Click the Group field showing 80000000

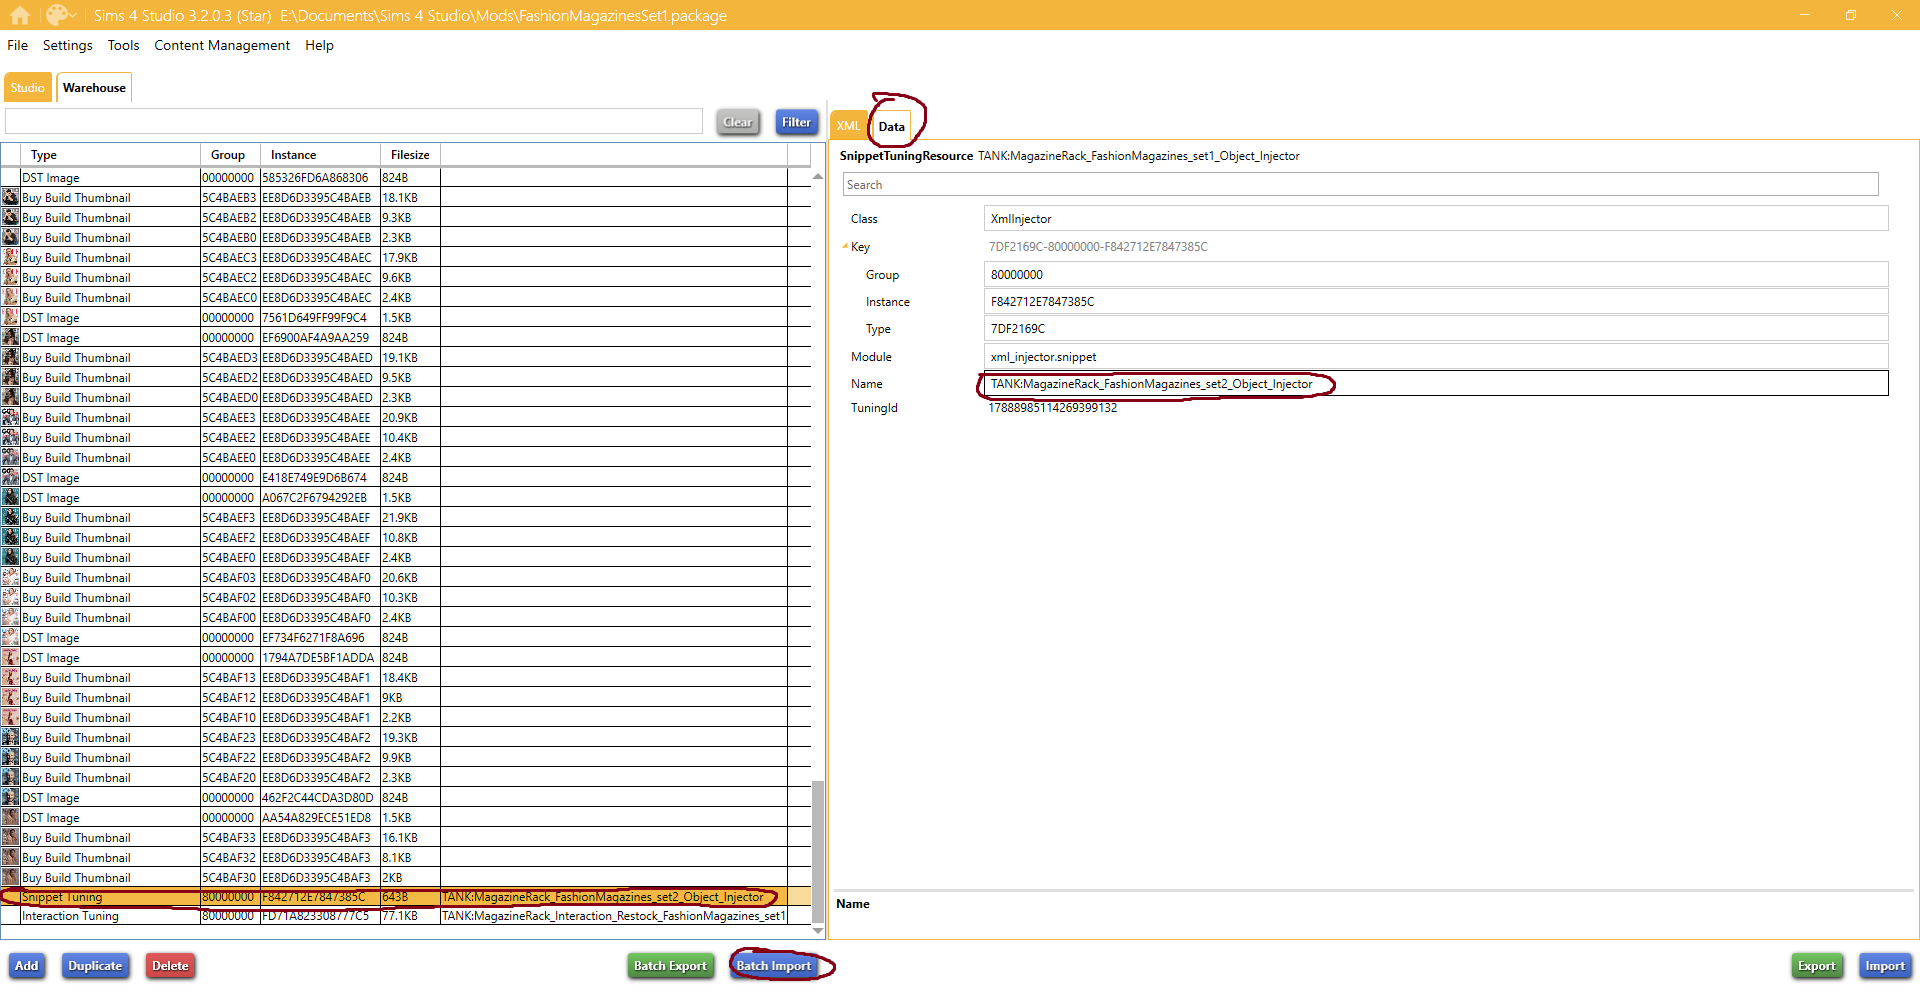tap(1436, 275)
